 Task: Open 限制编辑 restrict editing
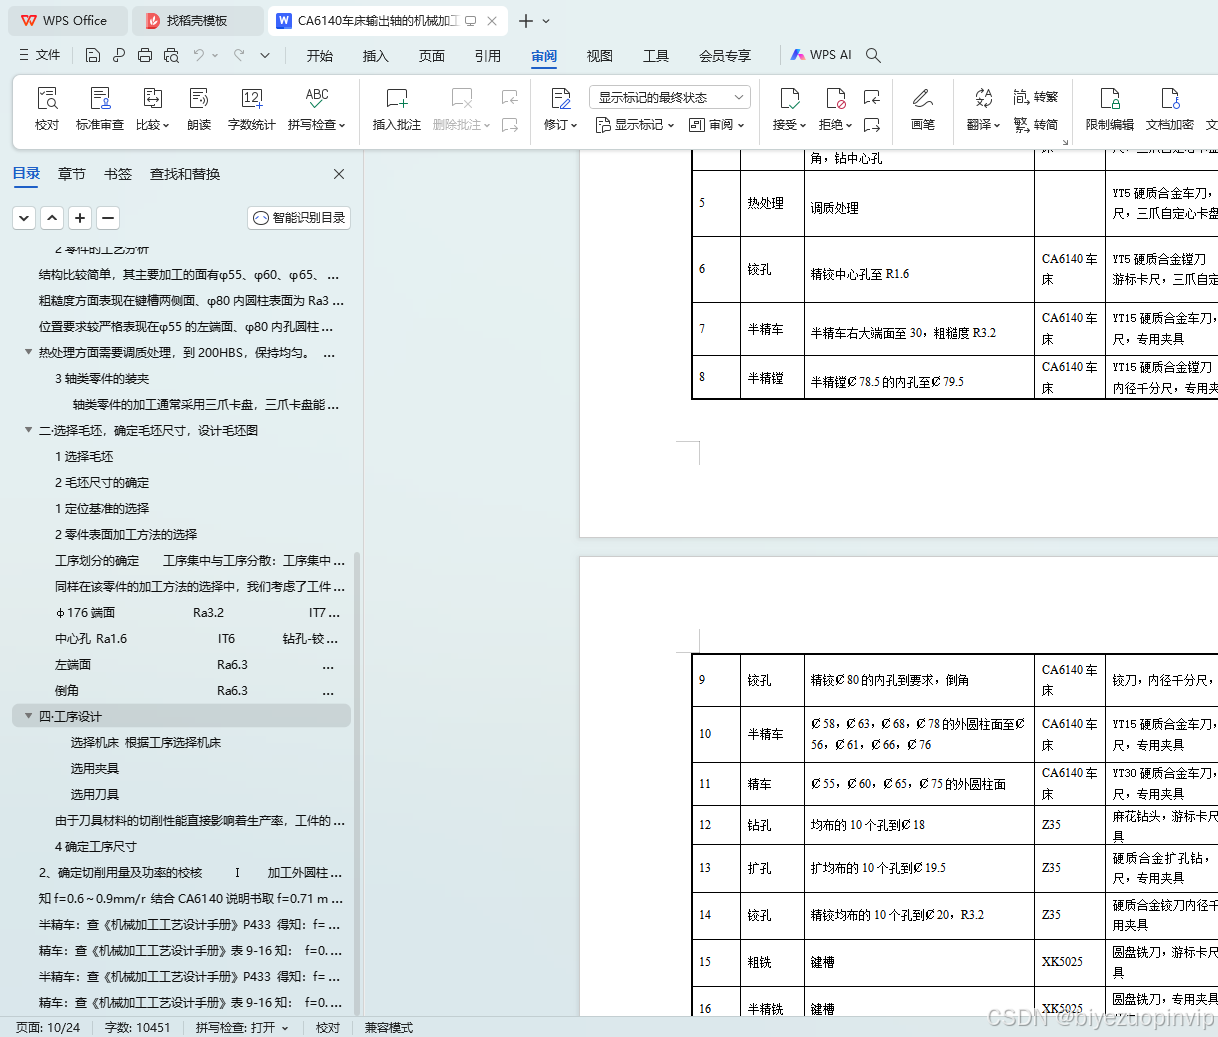(x=1110, y=108)
